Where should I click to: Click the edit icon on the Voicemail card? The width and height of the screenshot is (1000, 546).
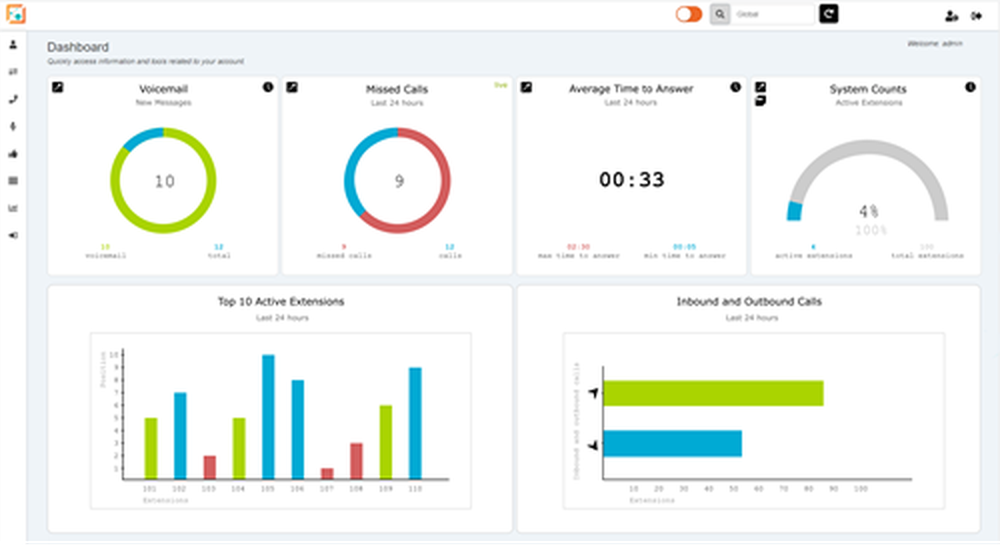click(x=57, y=87)
